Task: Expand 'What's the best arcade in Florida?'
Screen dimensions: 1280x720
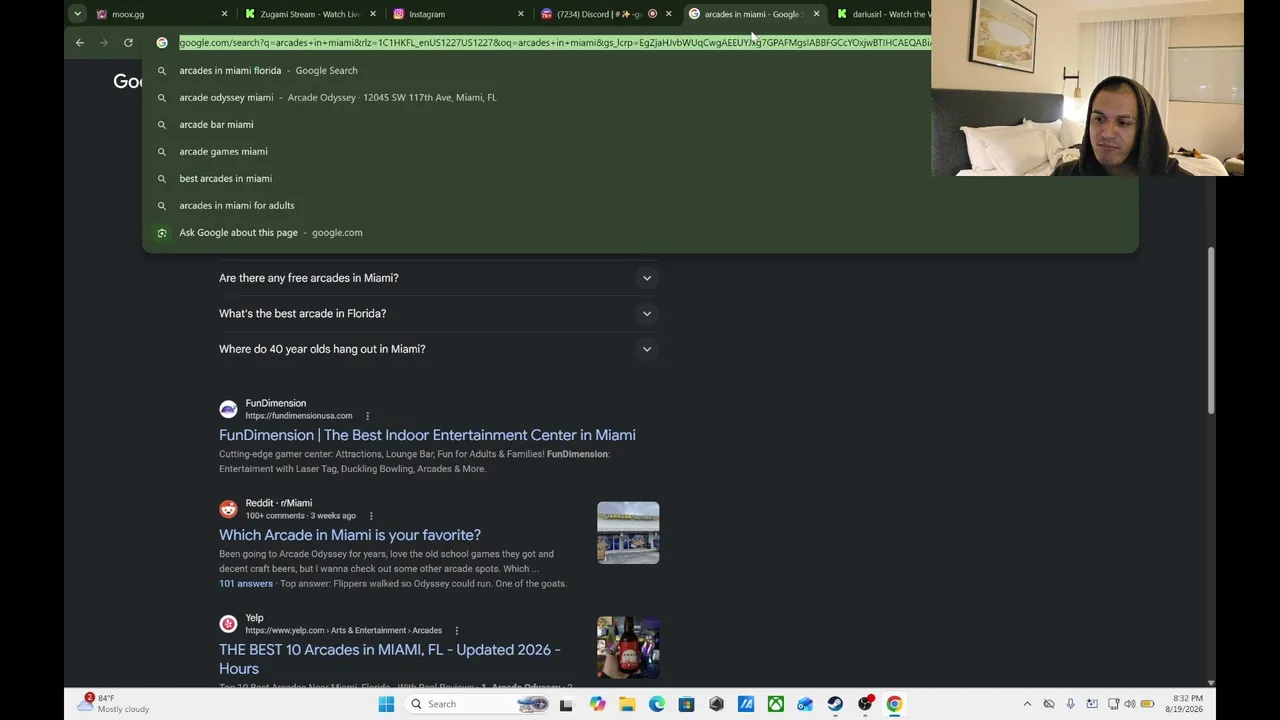Action: (439, 313)
